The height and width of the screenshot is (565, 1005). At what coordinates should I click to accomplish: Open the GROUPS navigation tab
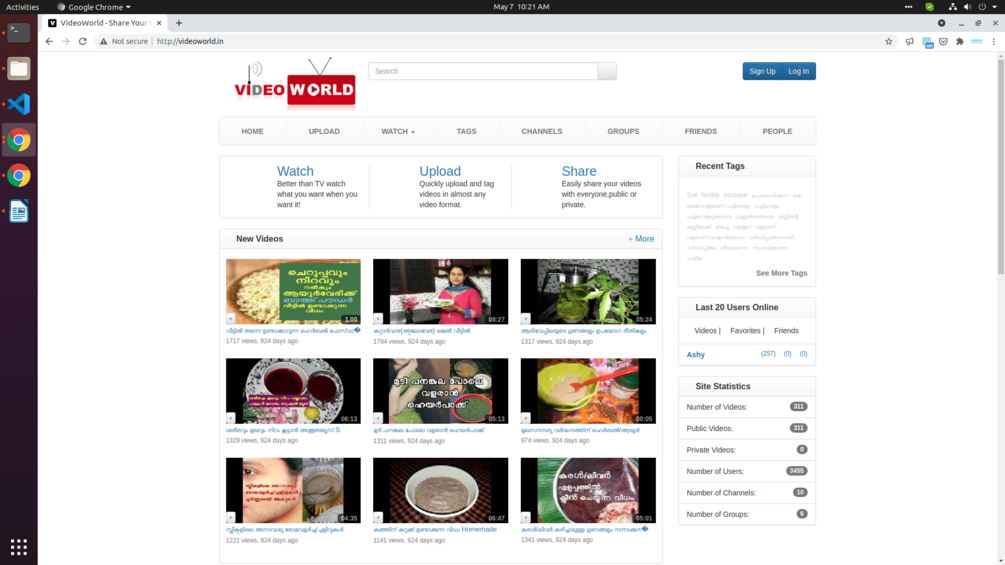623,131
